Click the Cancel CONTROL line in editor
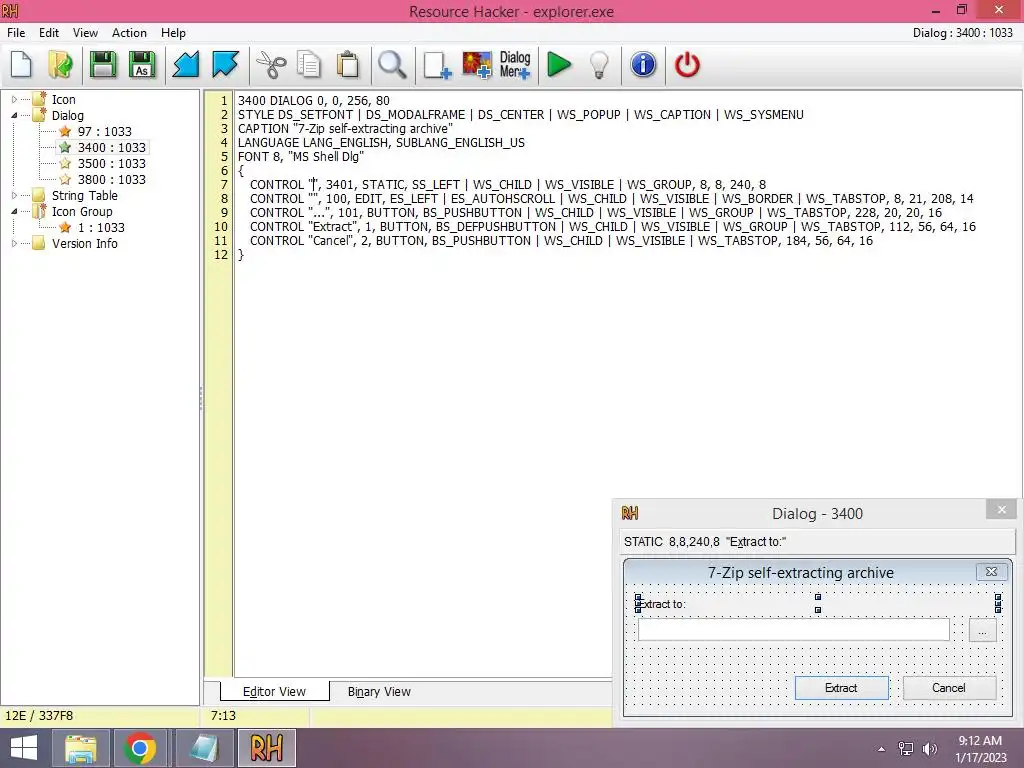 (561, 240)
